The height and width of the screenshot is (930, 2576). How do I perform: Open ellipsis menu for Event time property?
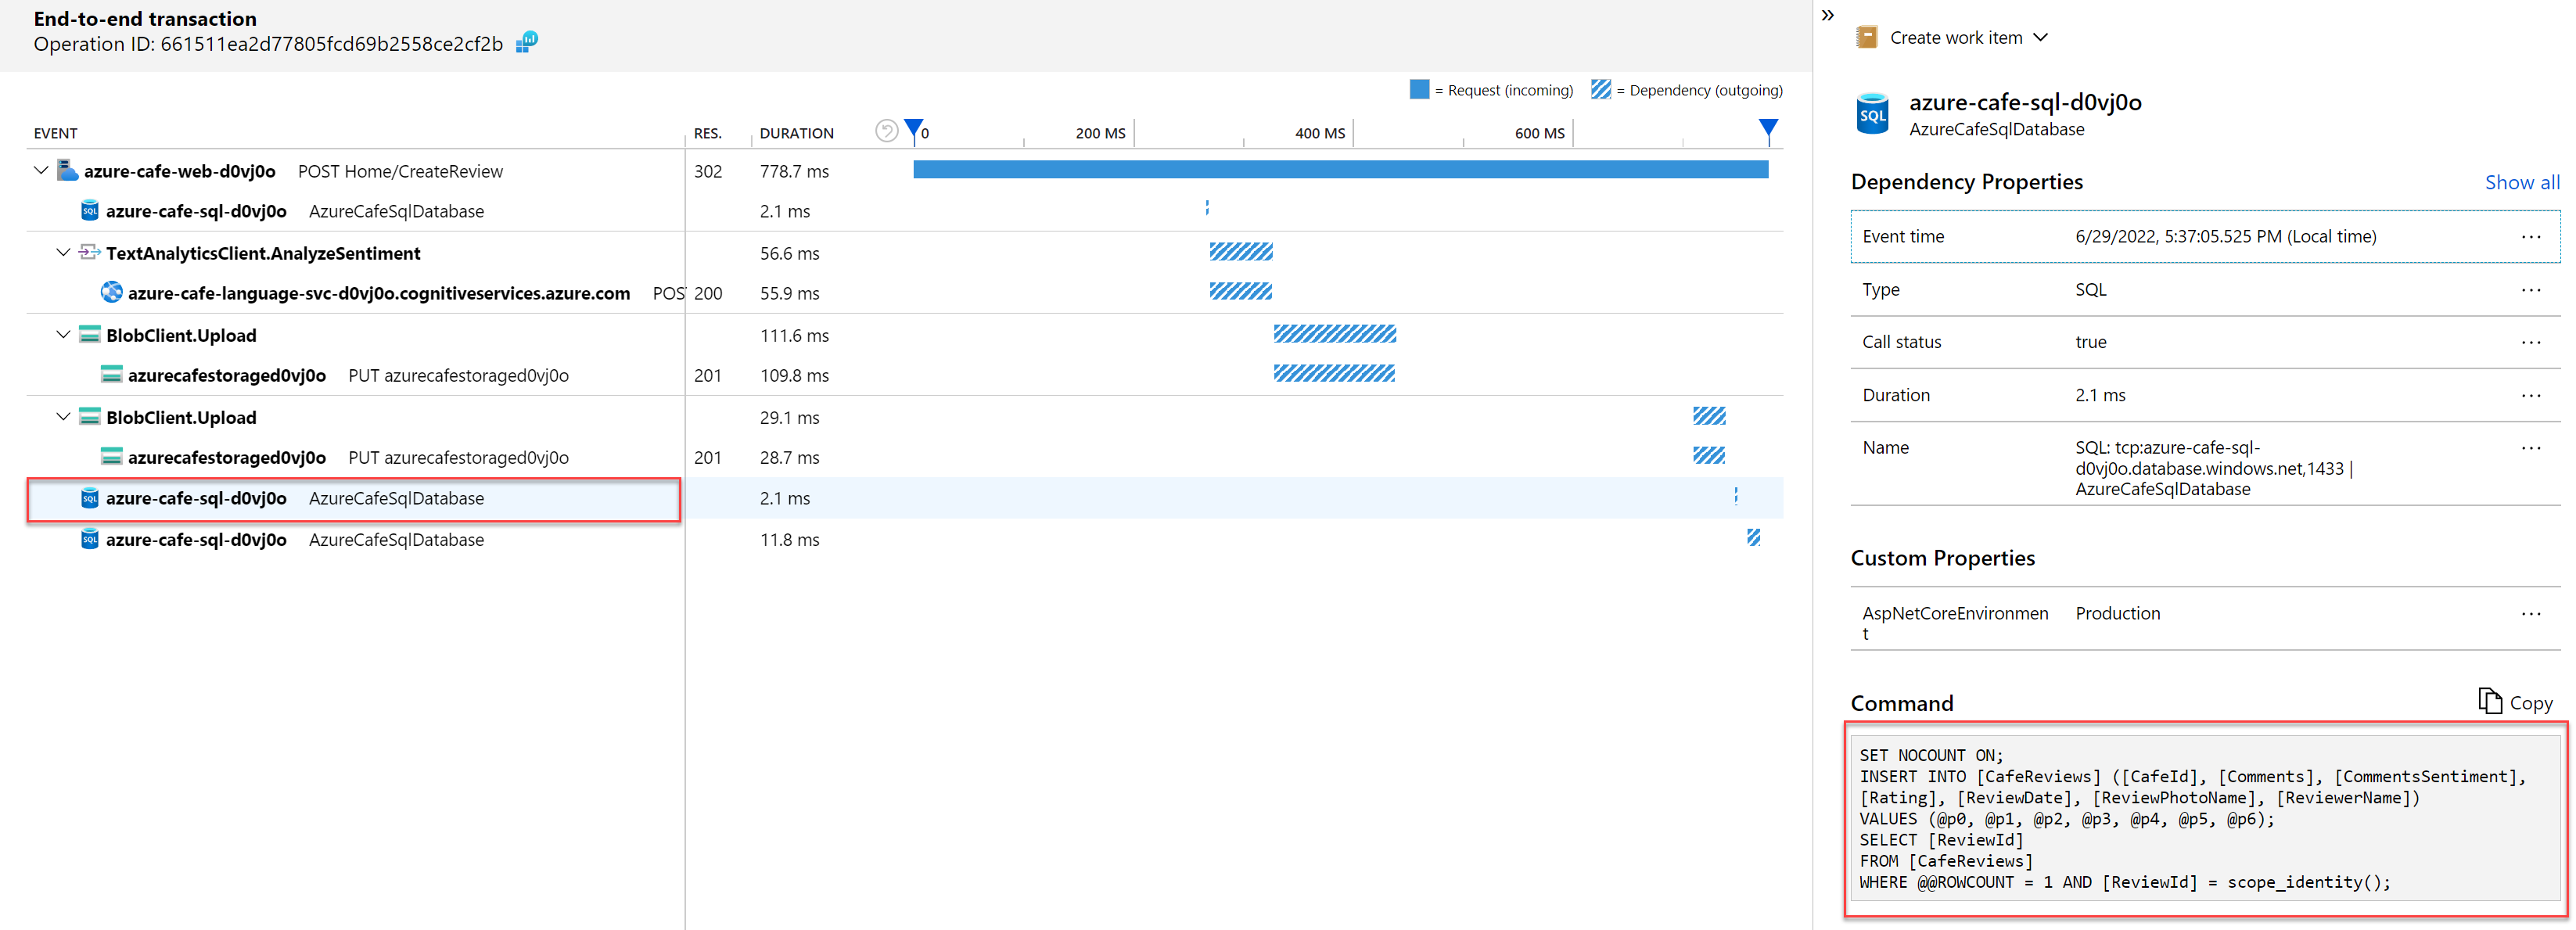pos(2530,237)
